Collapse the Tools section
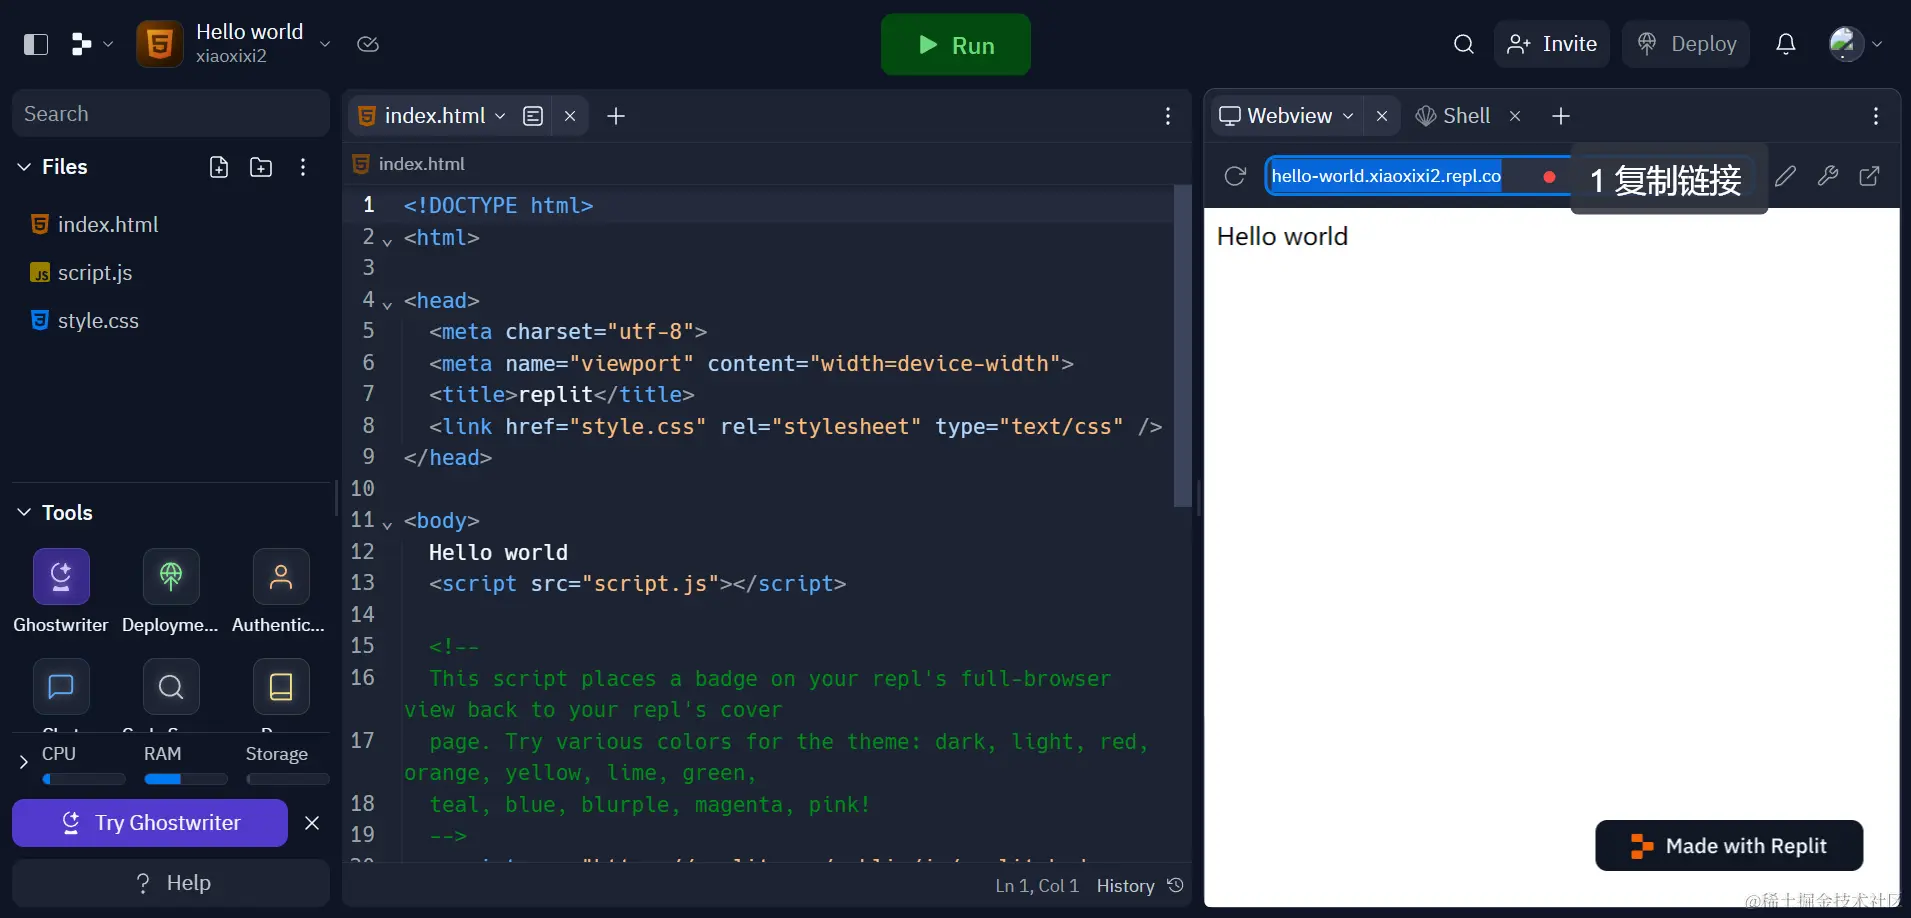This screenshot has height=918, width=1911. [x=24, y=513]
